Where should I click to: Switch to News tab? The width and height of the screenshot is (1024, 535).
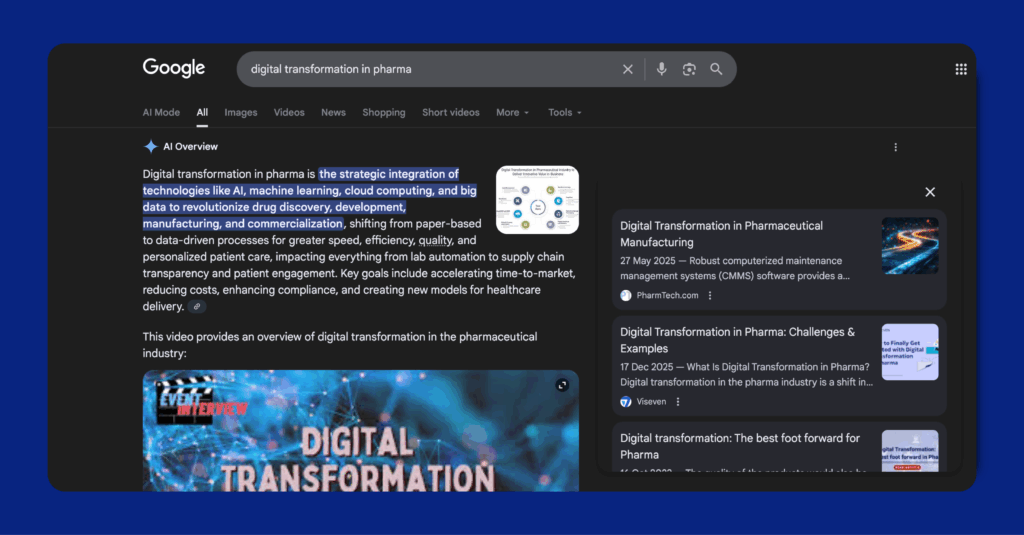pos(333,112)
